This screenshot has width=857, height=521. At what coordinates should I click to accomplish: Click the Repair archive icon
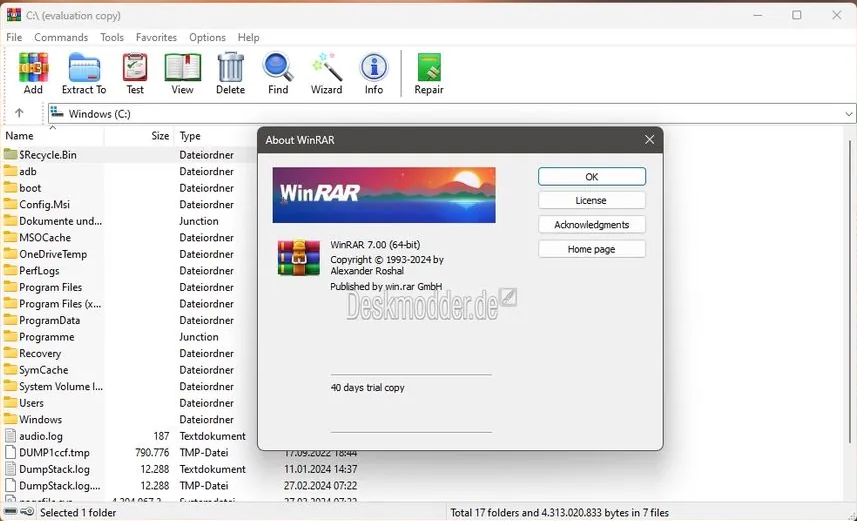point(429,74)
